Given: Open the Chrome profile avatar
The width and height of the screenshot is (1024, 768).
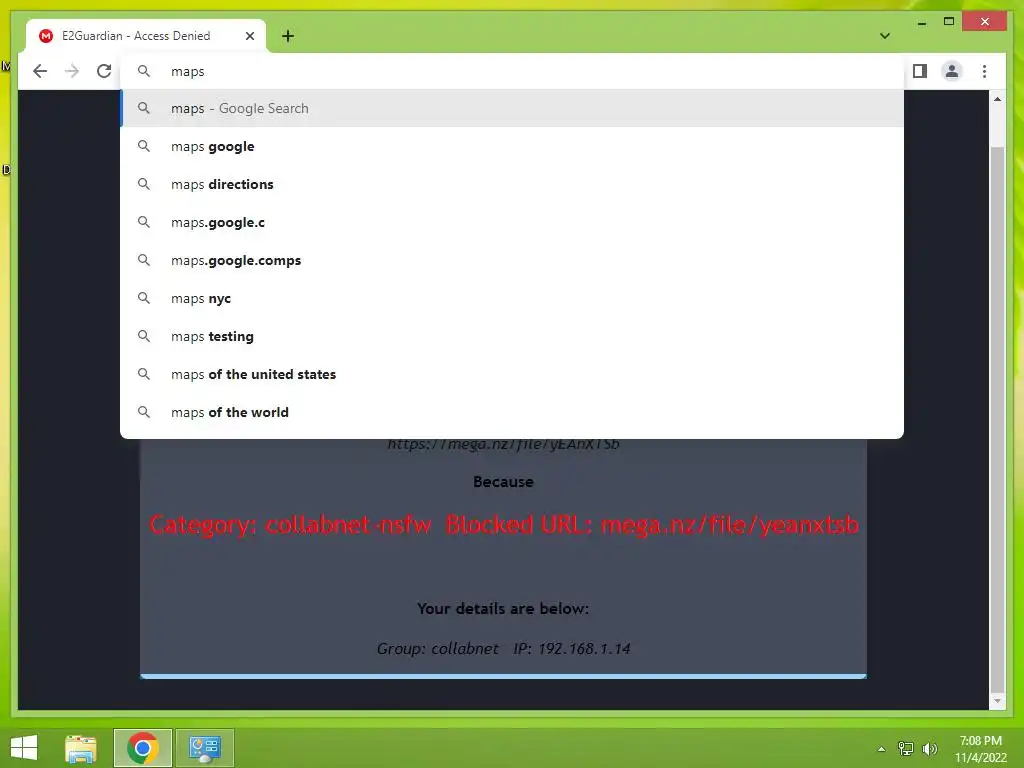Looking at the screenshot, I should [952, 71].
